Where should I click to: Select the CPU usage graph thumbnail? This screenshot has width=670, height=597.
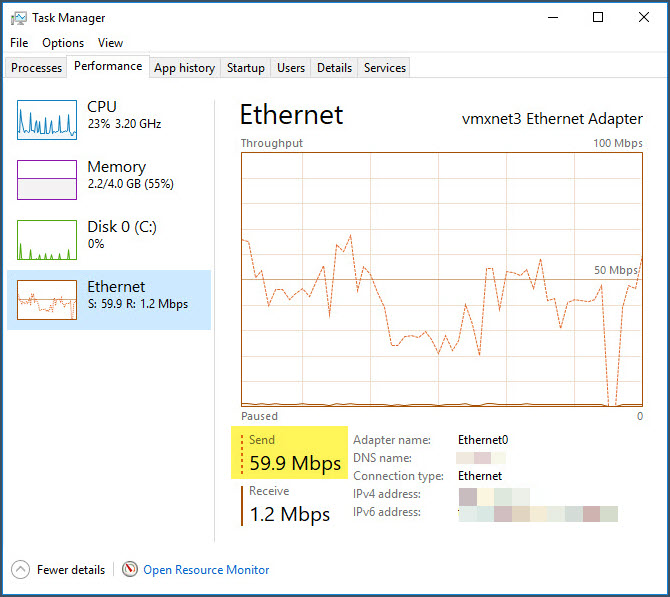point(47,120)
